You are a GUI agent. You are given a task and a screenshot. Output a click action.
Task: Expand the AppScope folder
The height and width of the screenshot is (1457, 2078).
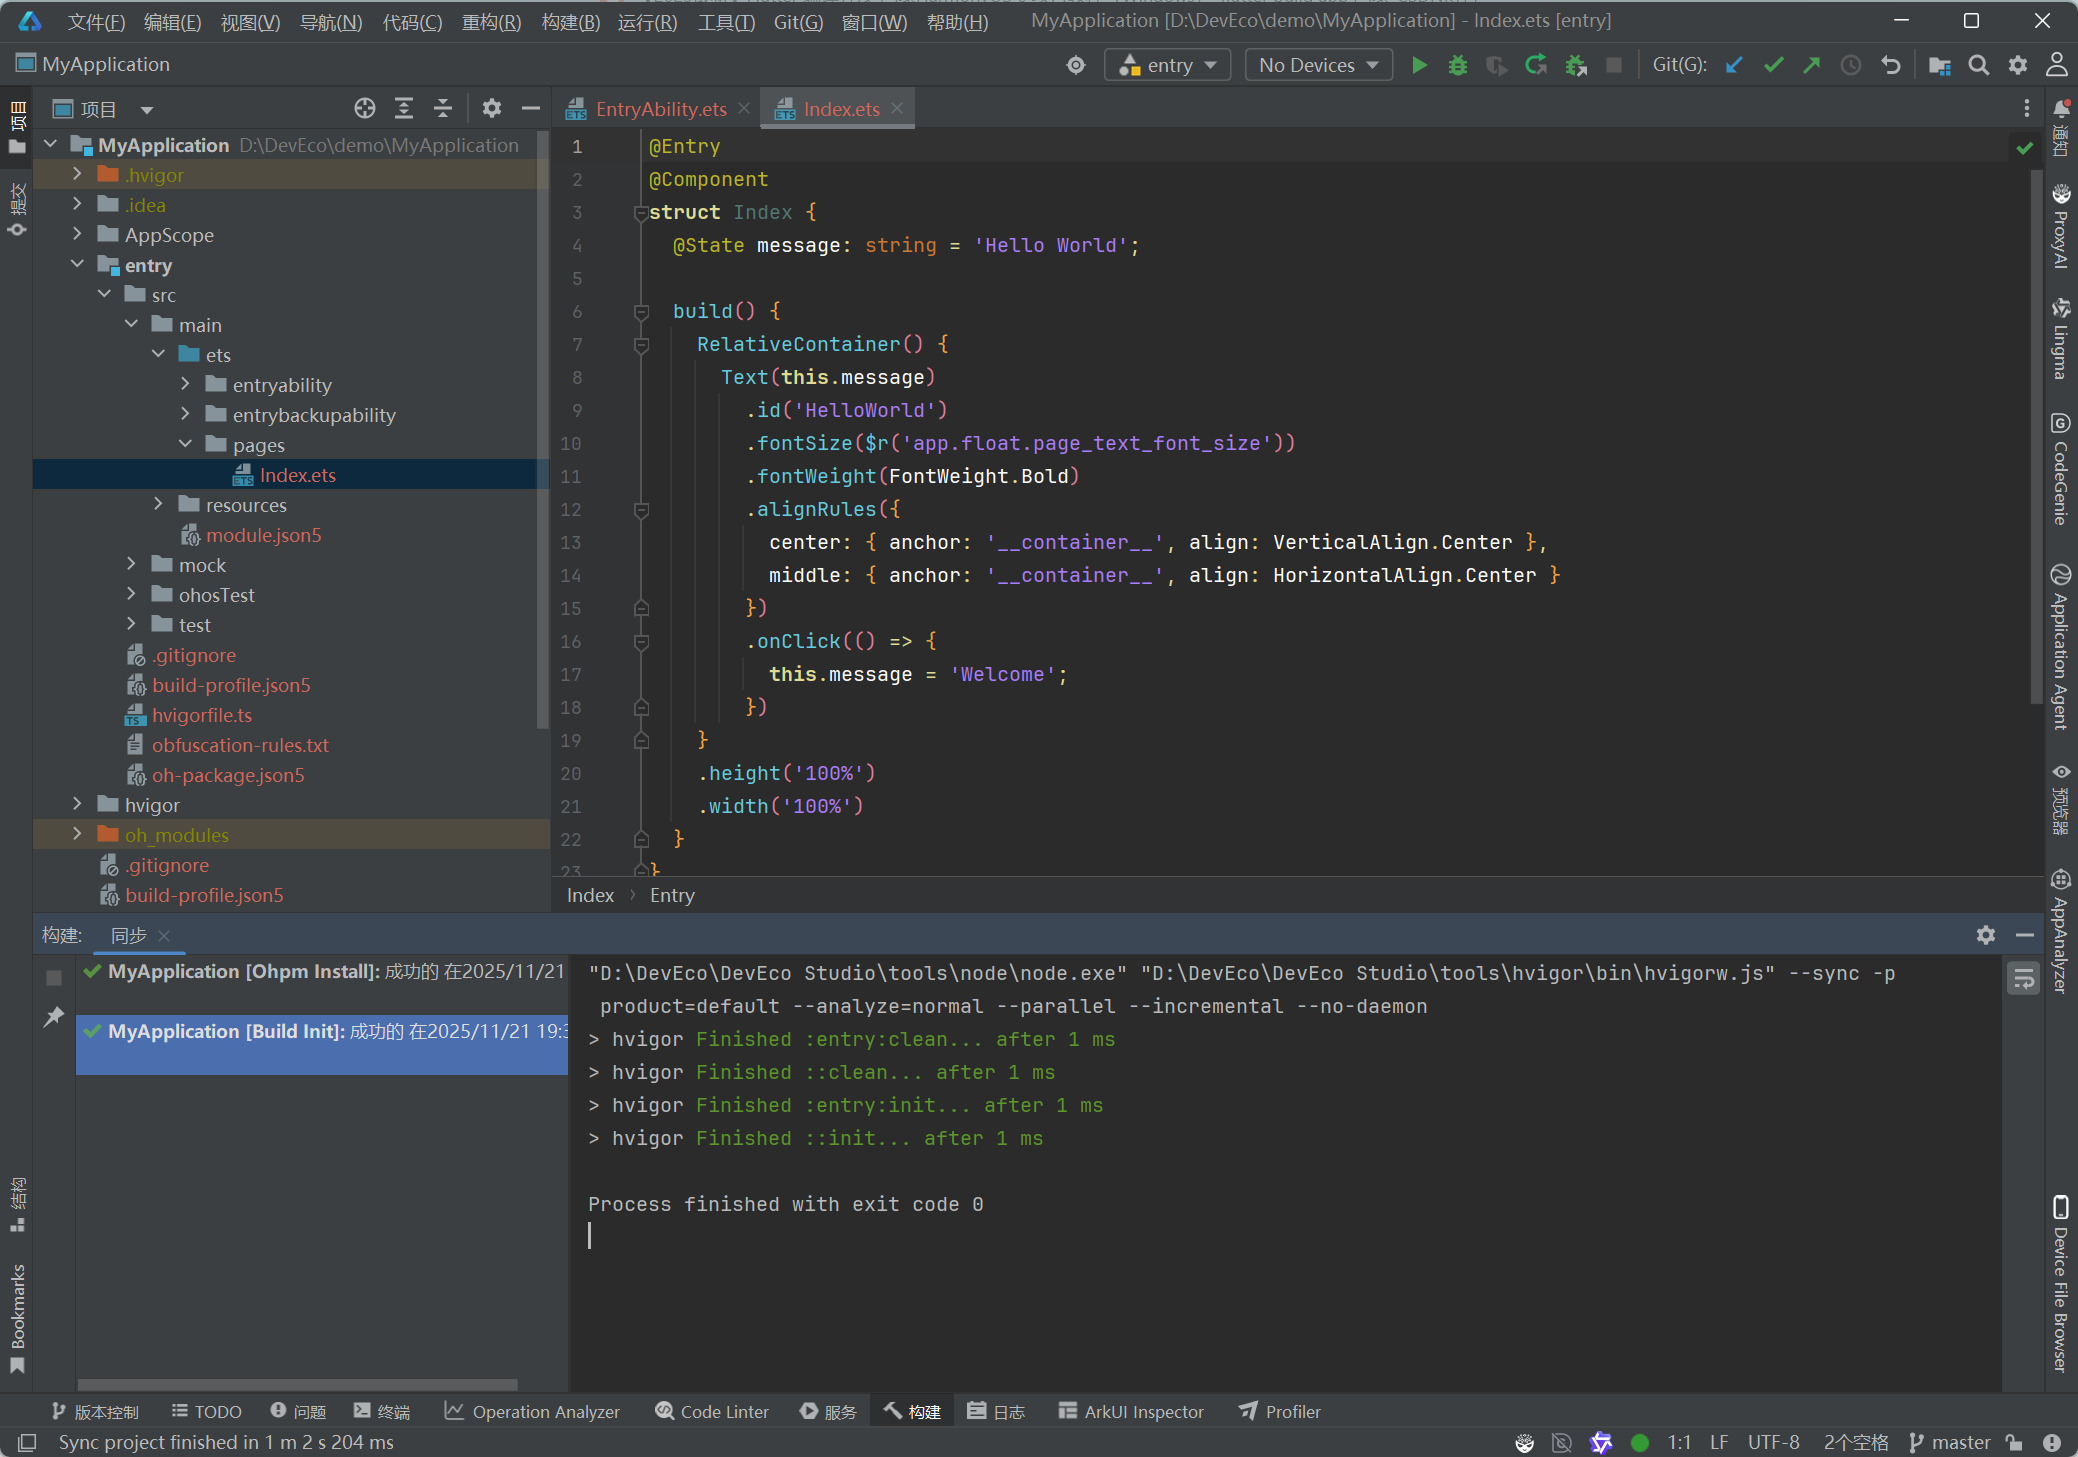click(x=77, y=234)
